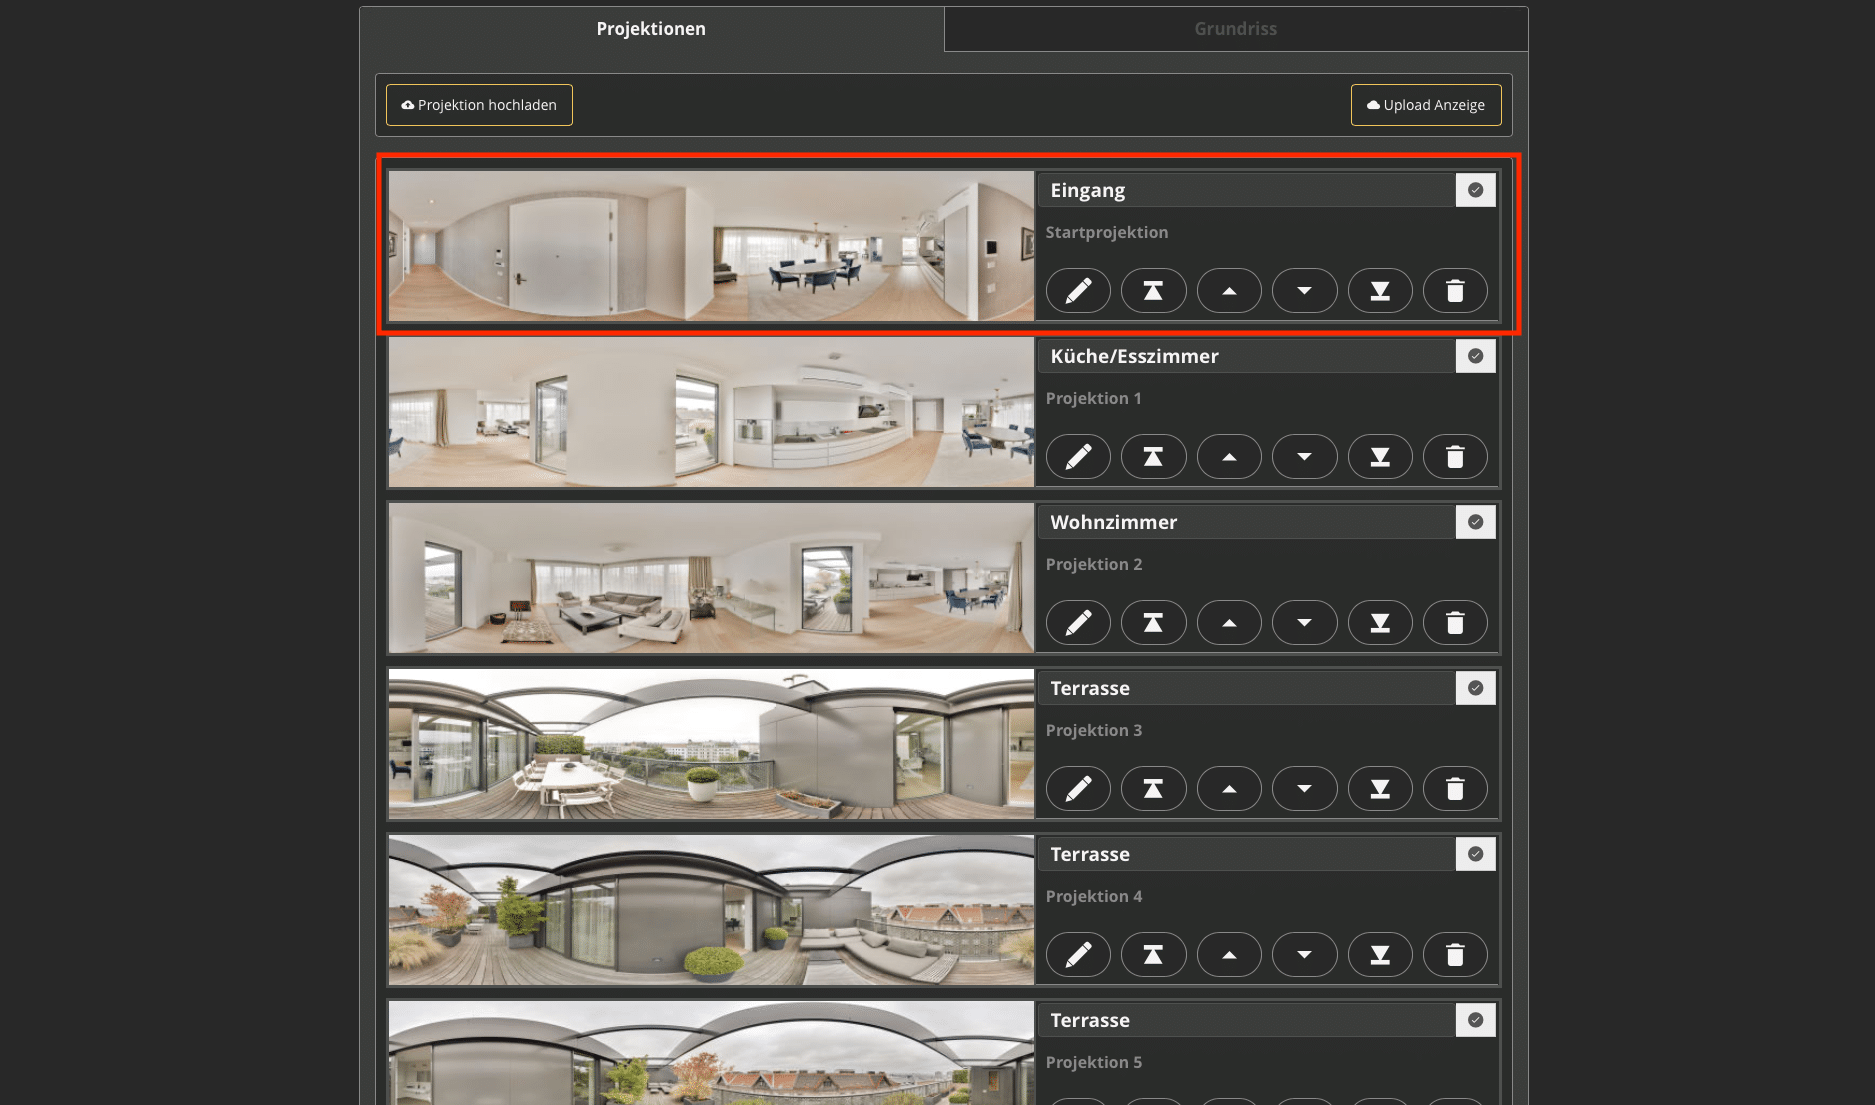Screen dimensions: 1875x1105
Task: Toggle checkmark for Projektion 5 Terrasse
Action: [x=1475, y=1020]
